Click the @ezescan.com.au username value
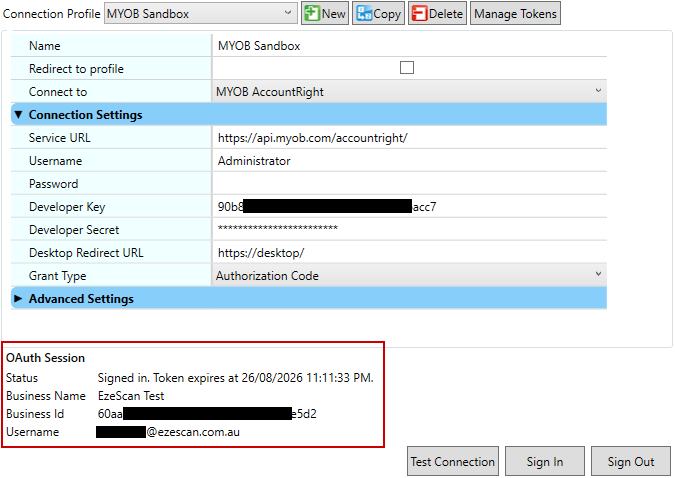This screenshot has height=478, width=675. 168,432
